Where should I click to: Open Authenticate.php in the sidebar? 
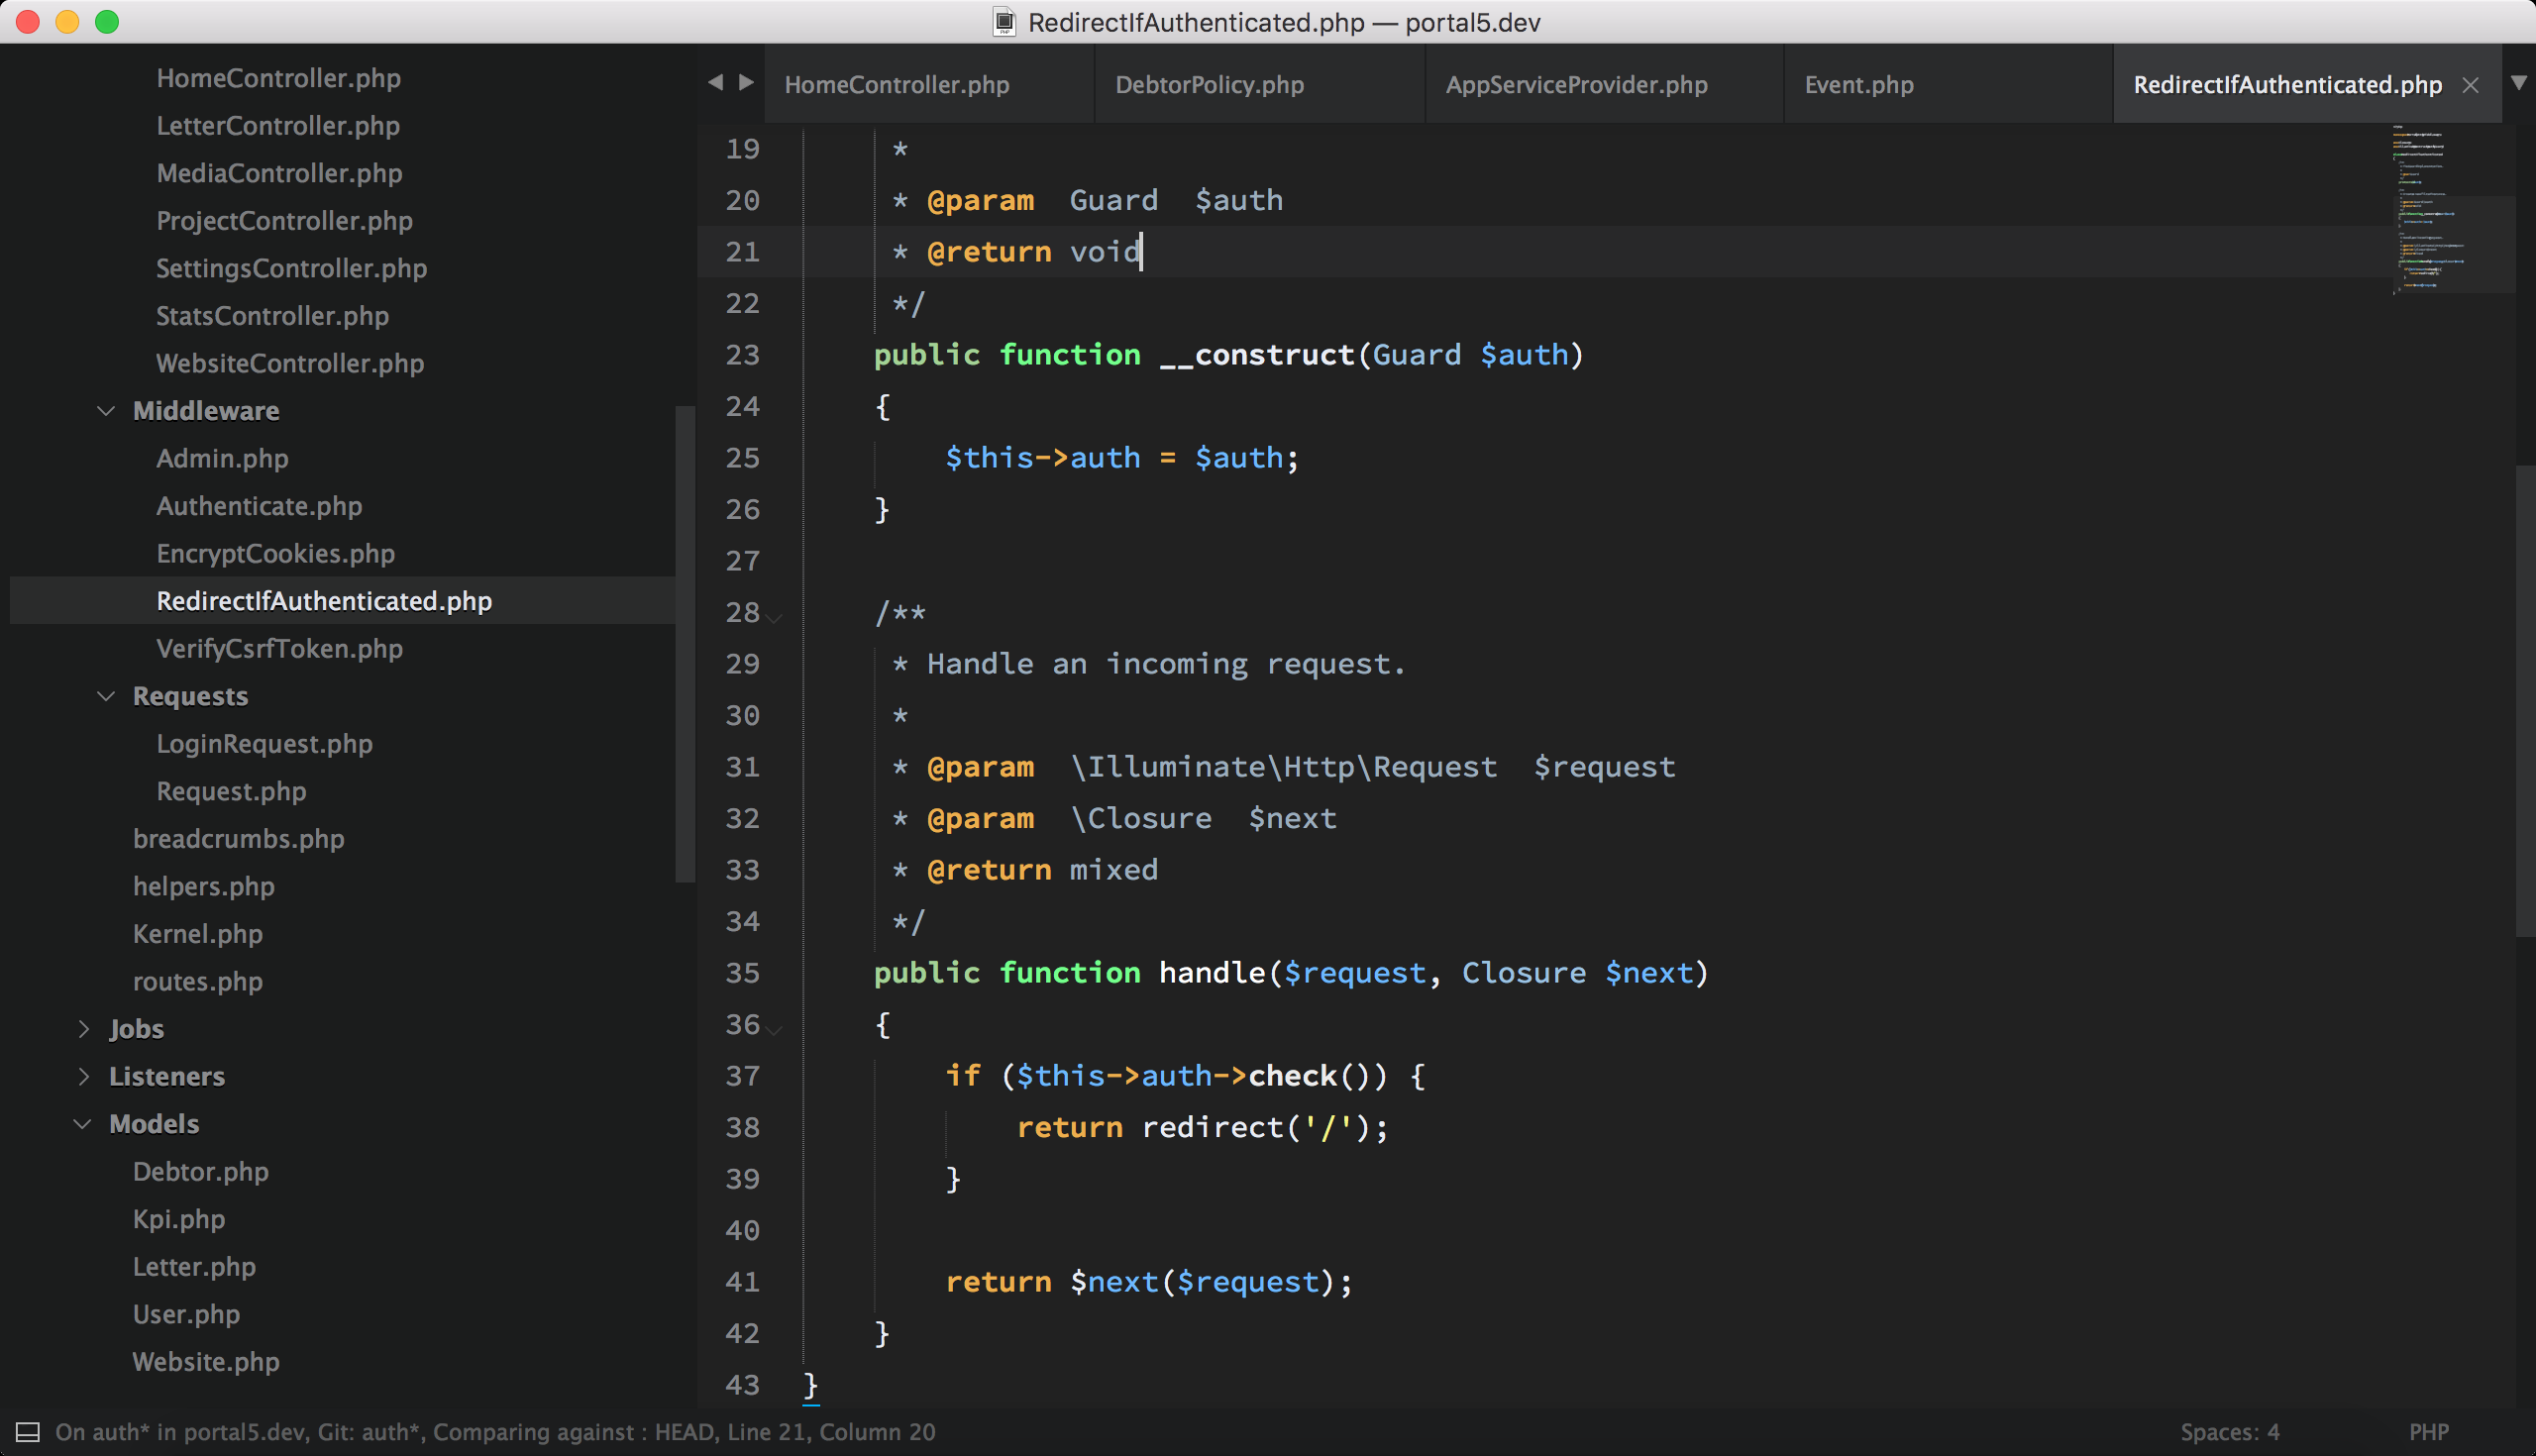(259, 506)
